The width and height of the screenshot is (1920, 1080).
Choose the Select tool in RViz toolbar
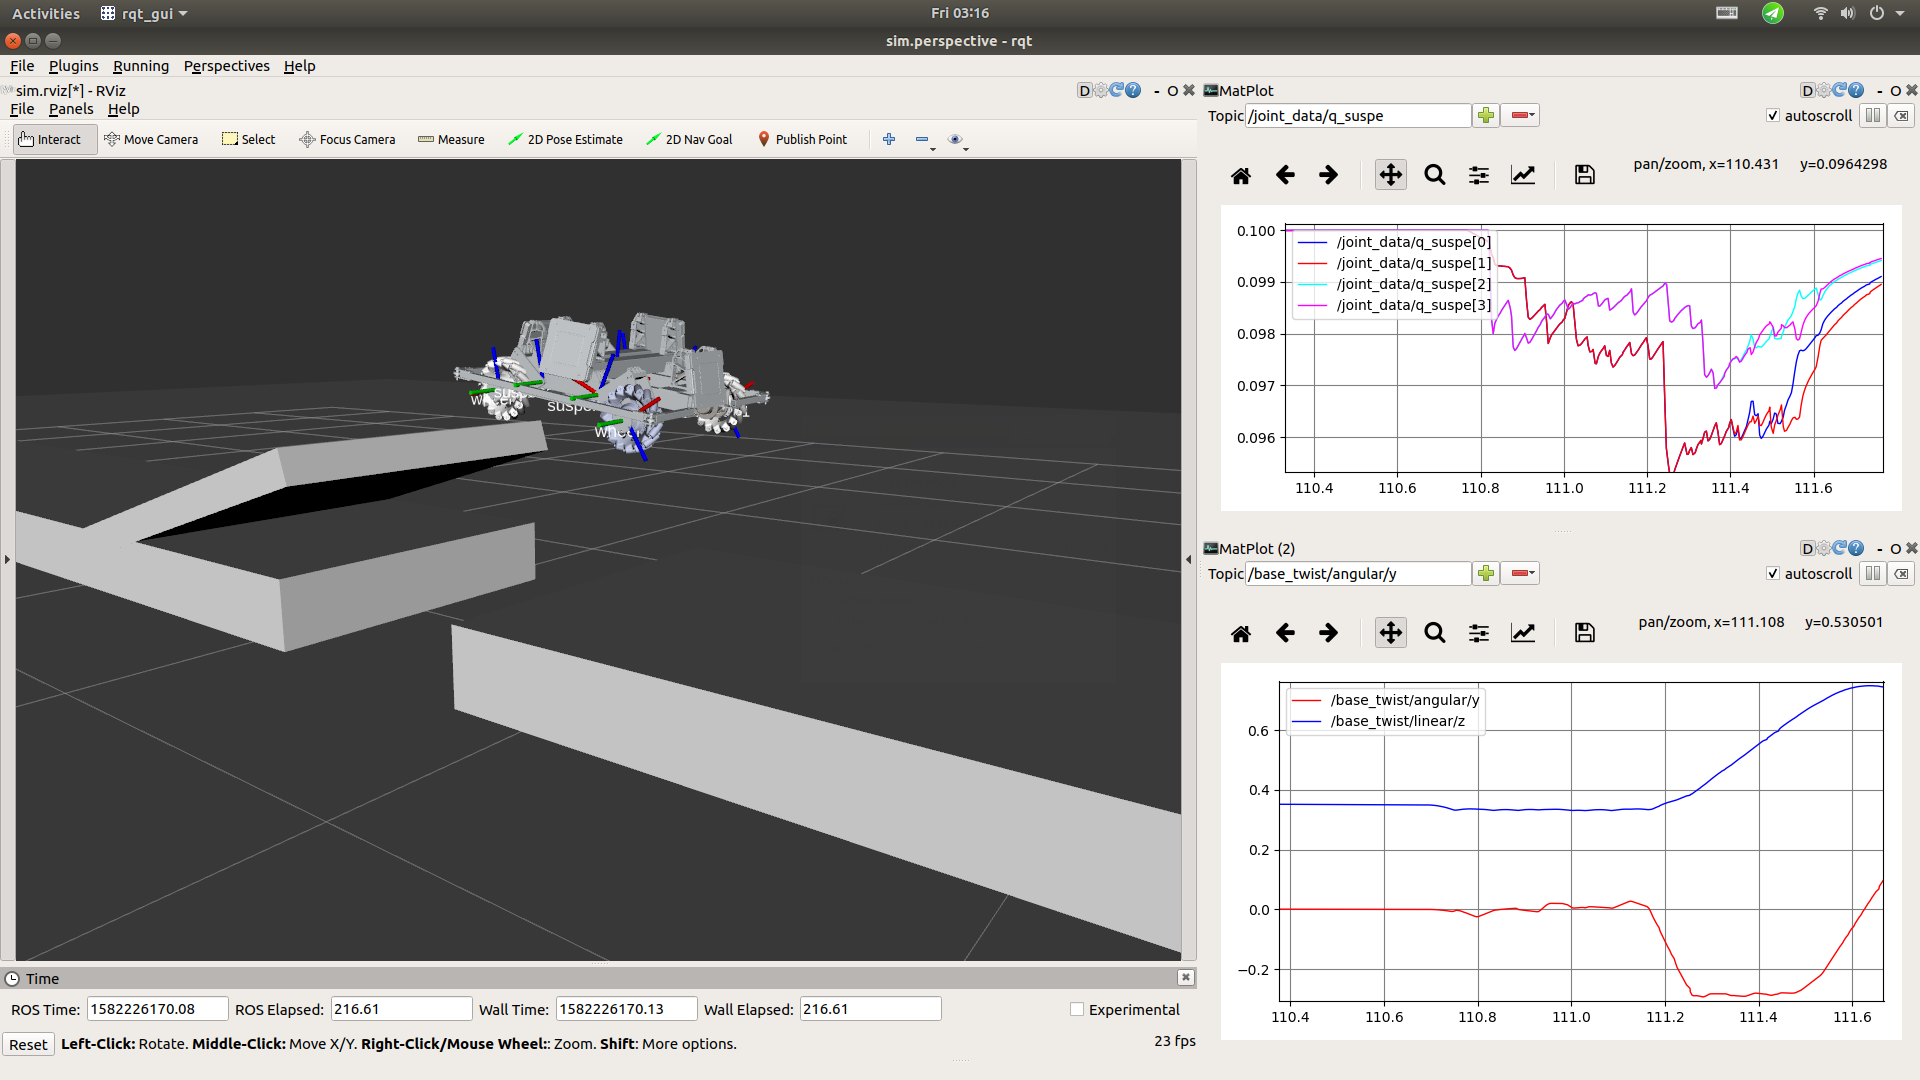coord(249,139)
